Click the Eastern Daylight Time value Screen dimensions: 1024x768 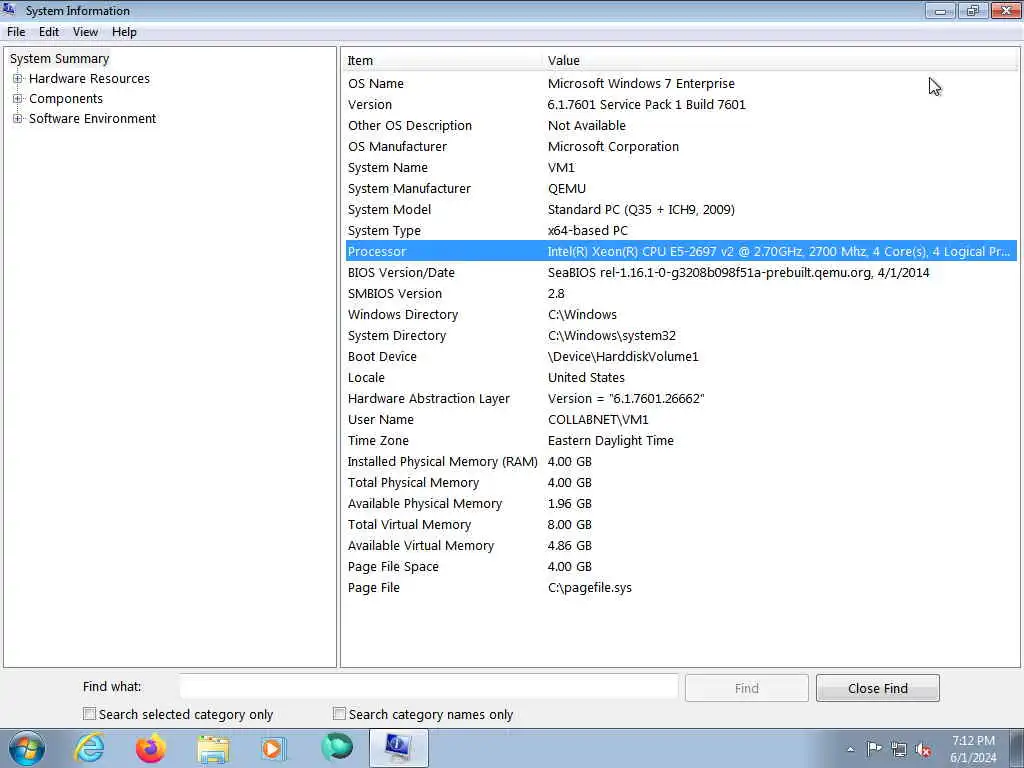(x=611, y=440)
